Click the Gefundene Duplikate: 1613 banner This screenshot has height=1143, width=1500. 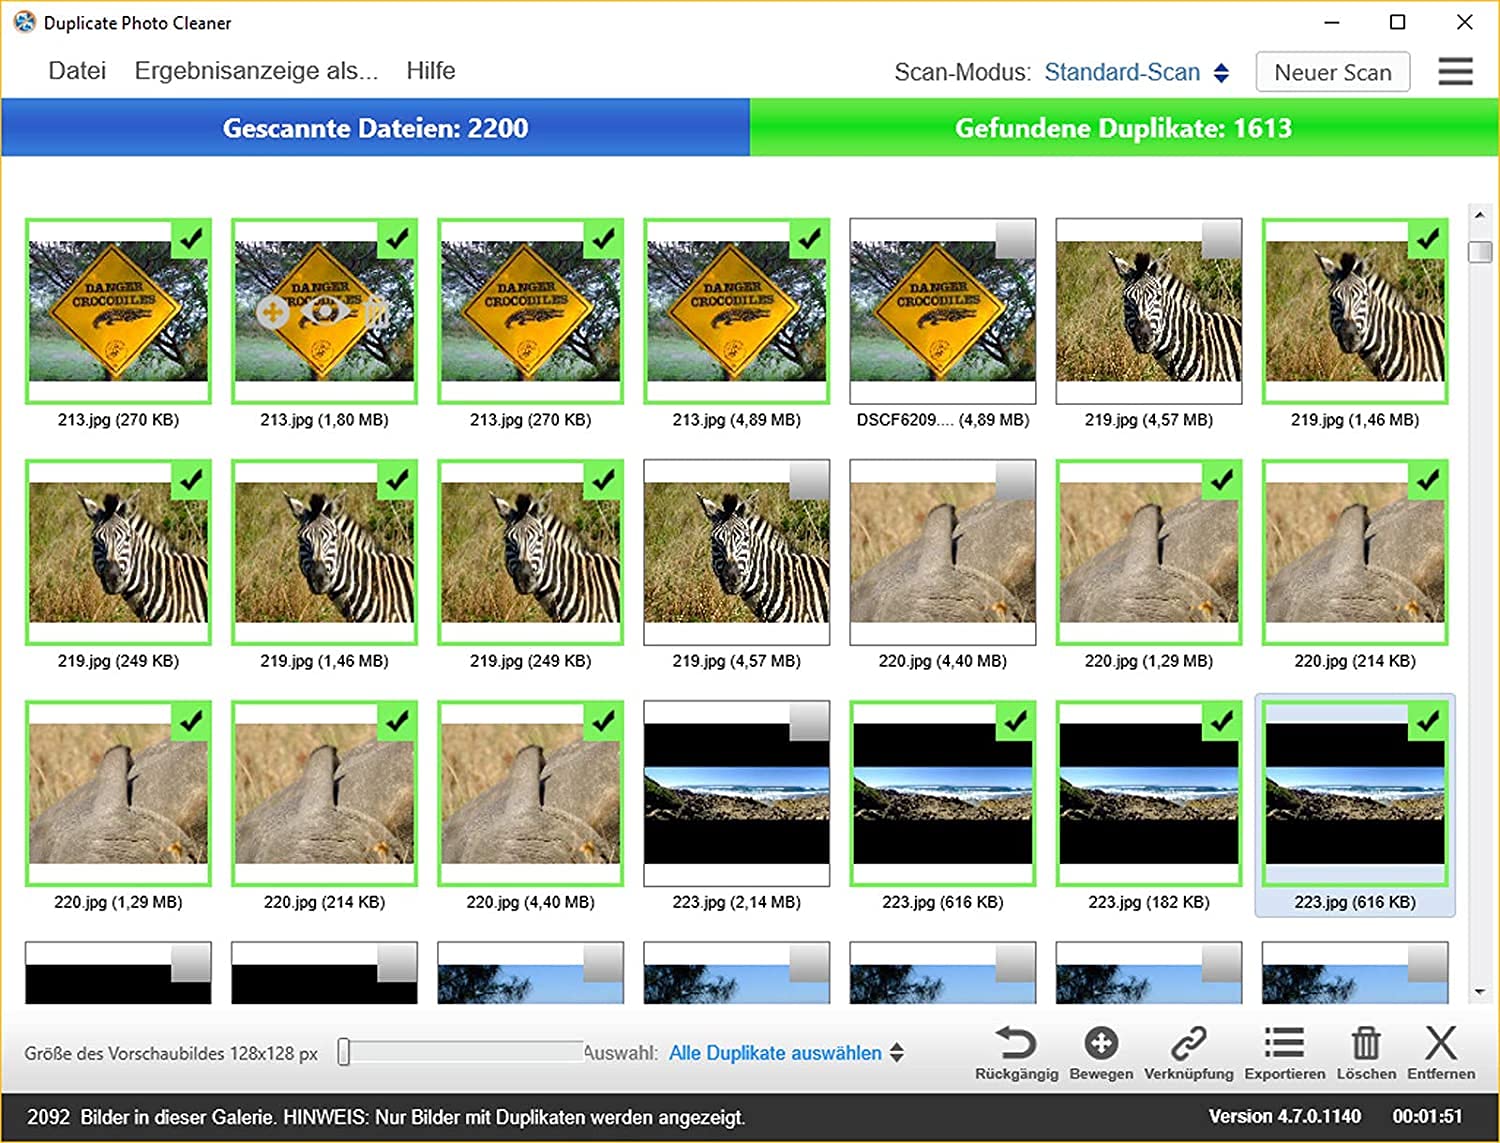(x=1124, y=128)
